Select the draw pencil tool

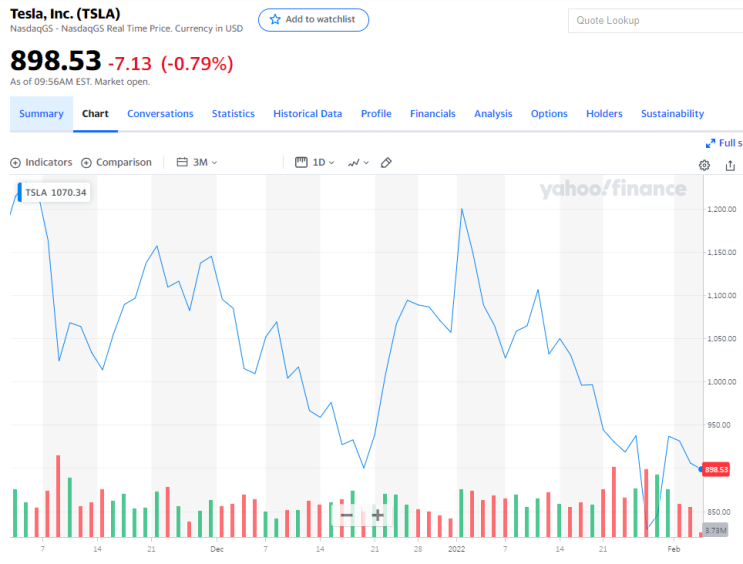(x=386, y=163)
